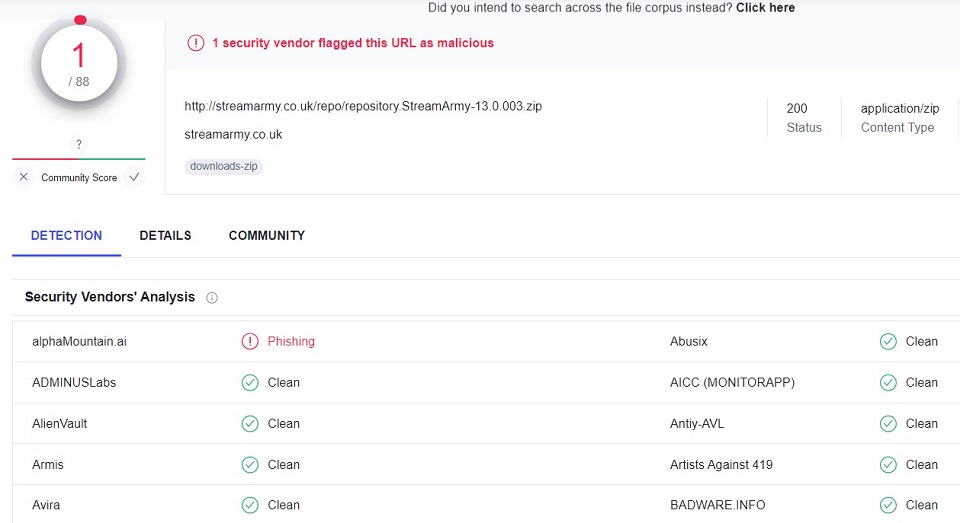Click the Avira clean checkmark icon

pyautogui.click(x=250, y=505)
